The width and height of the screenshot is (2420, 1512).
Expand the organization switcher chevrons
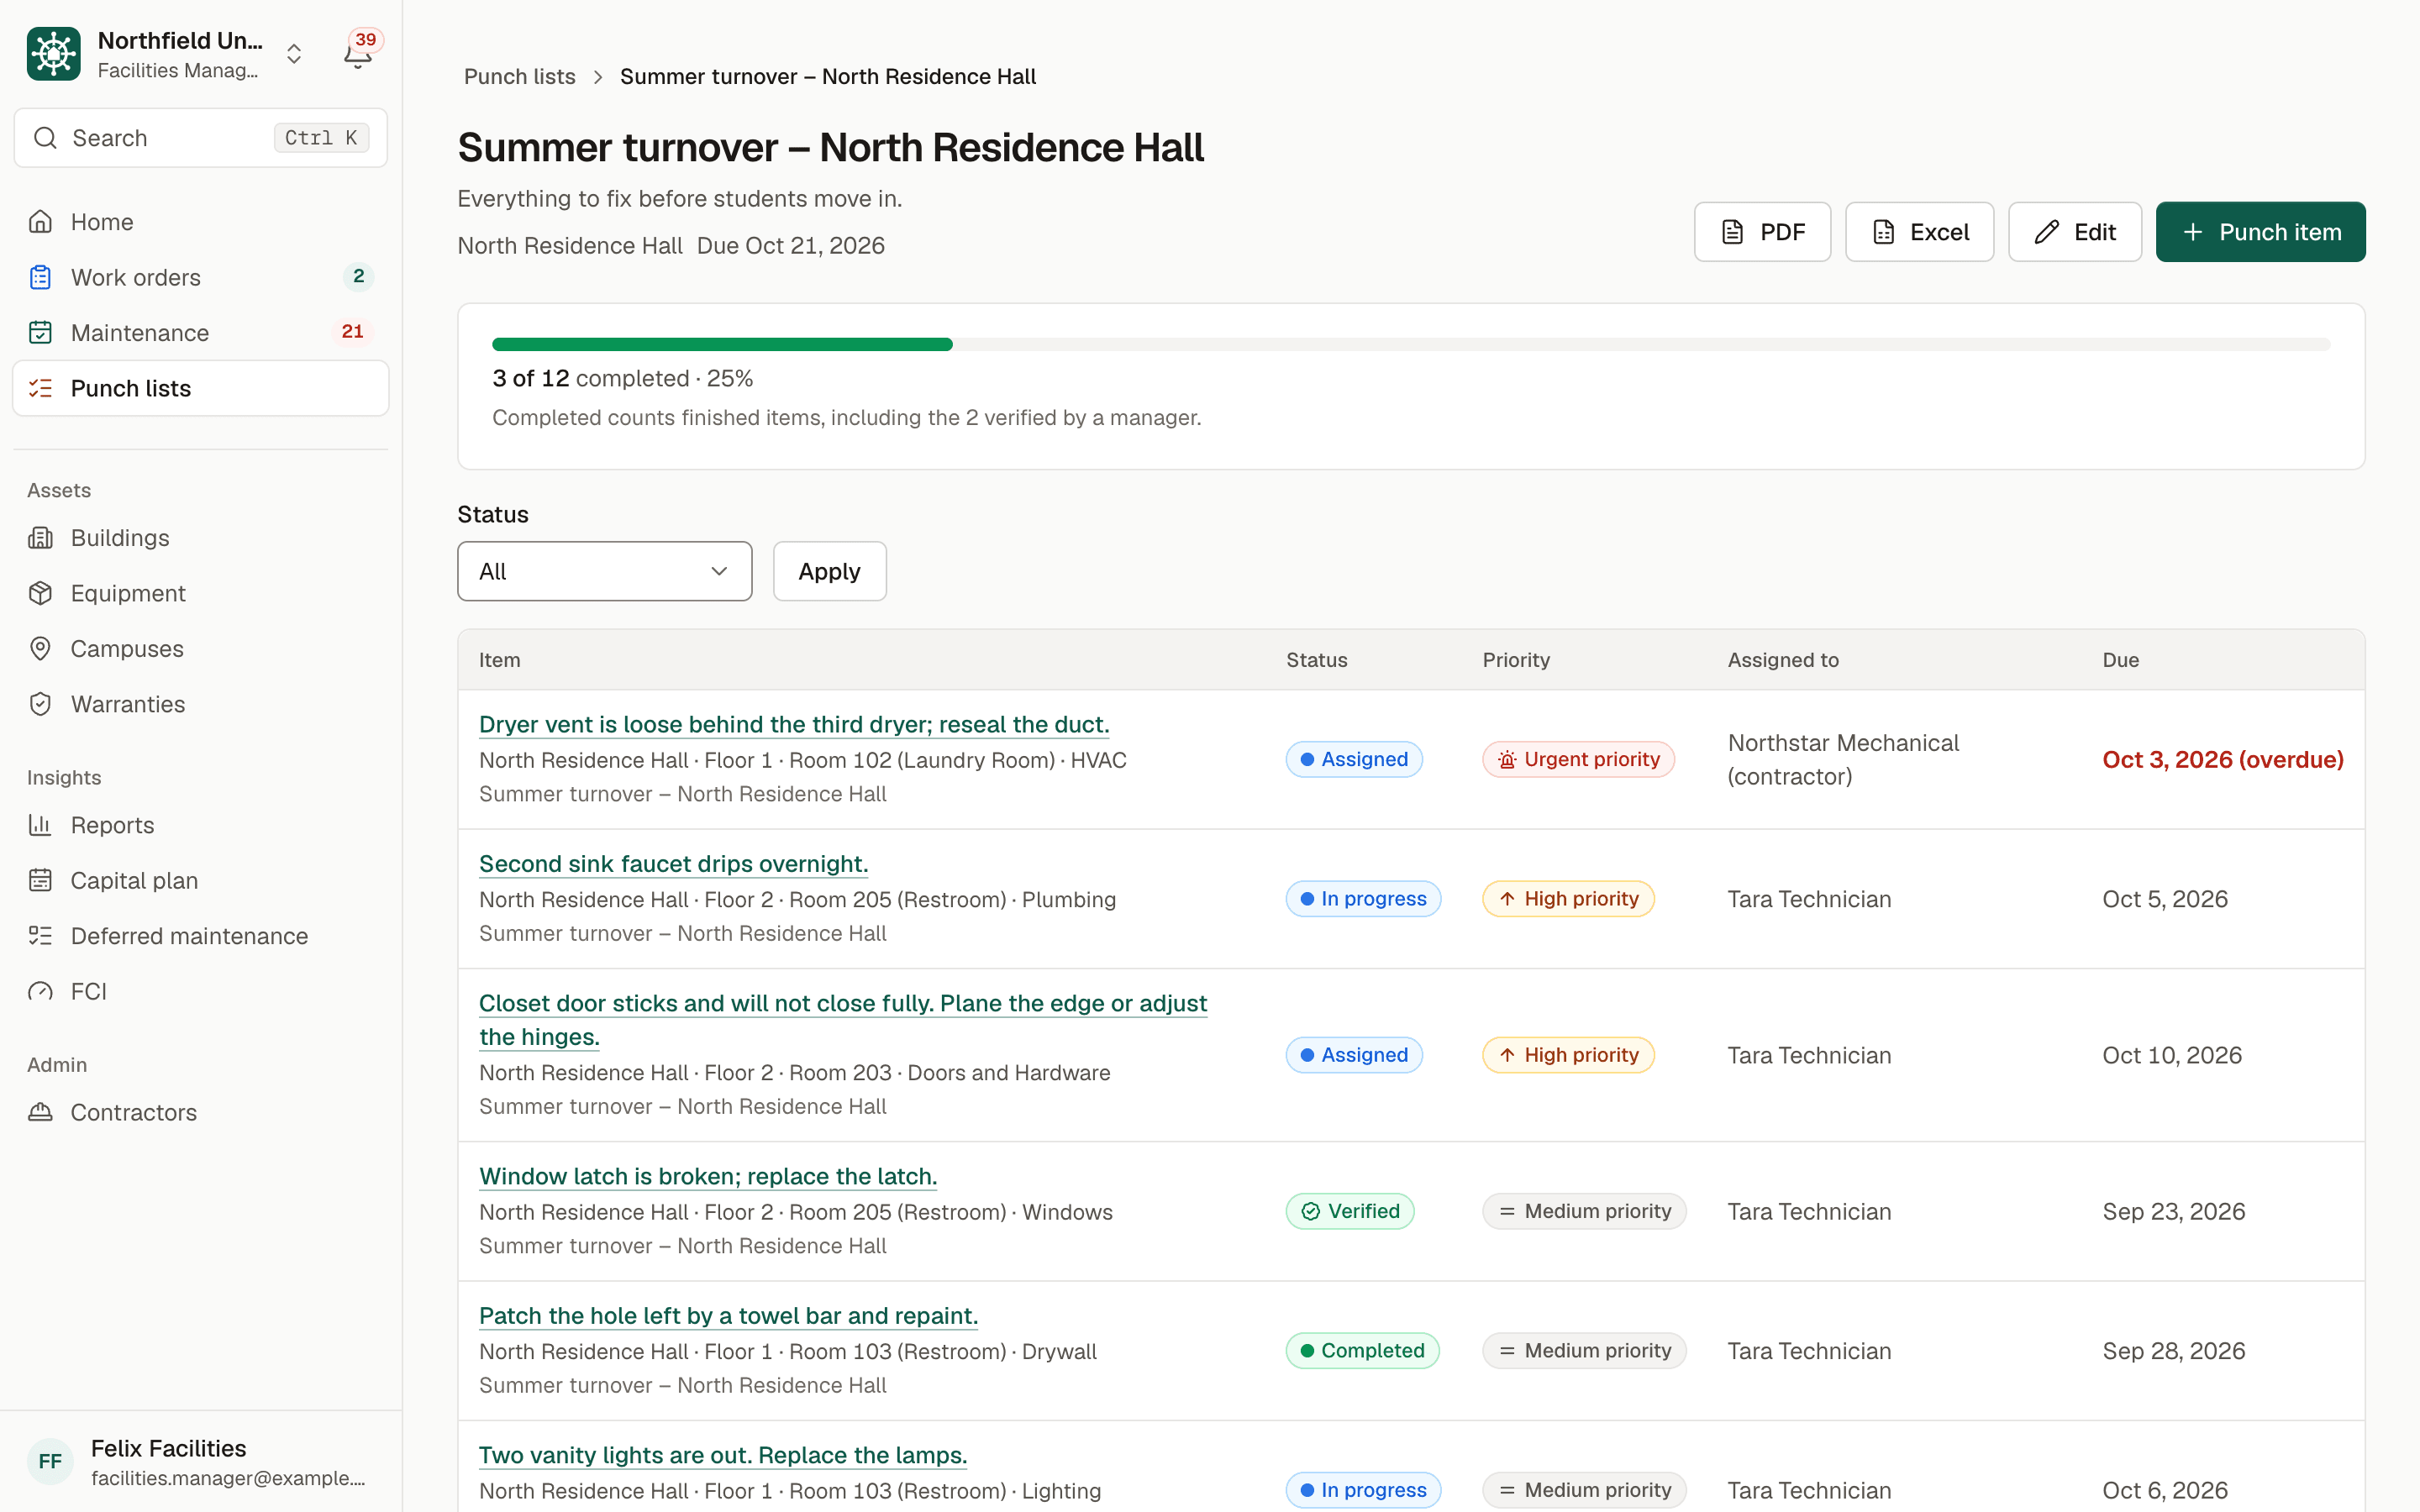(294, 54)
